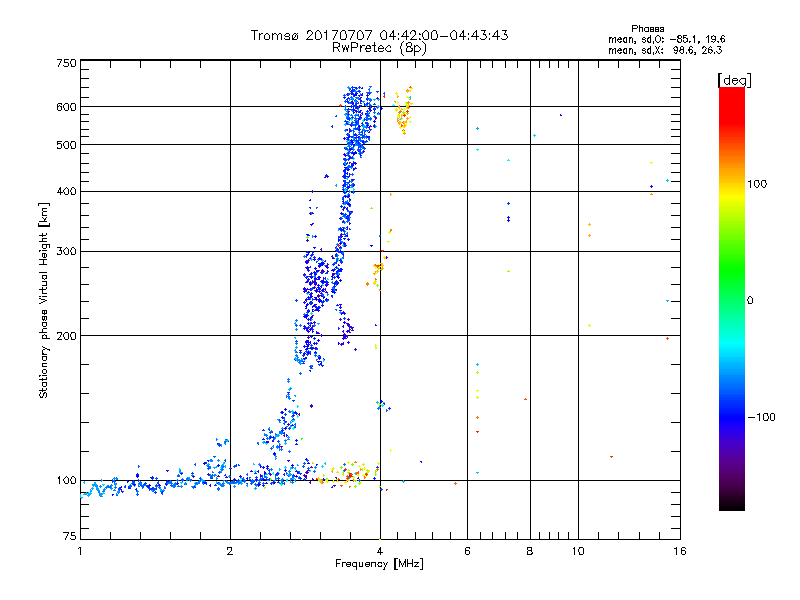The width and height of the screenshot is (800, 600).
Task: Click the '[deg]' colorbar unit label
Action: 734,80
